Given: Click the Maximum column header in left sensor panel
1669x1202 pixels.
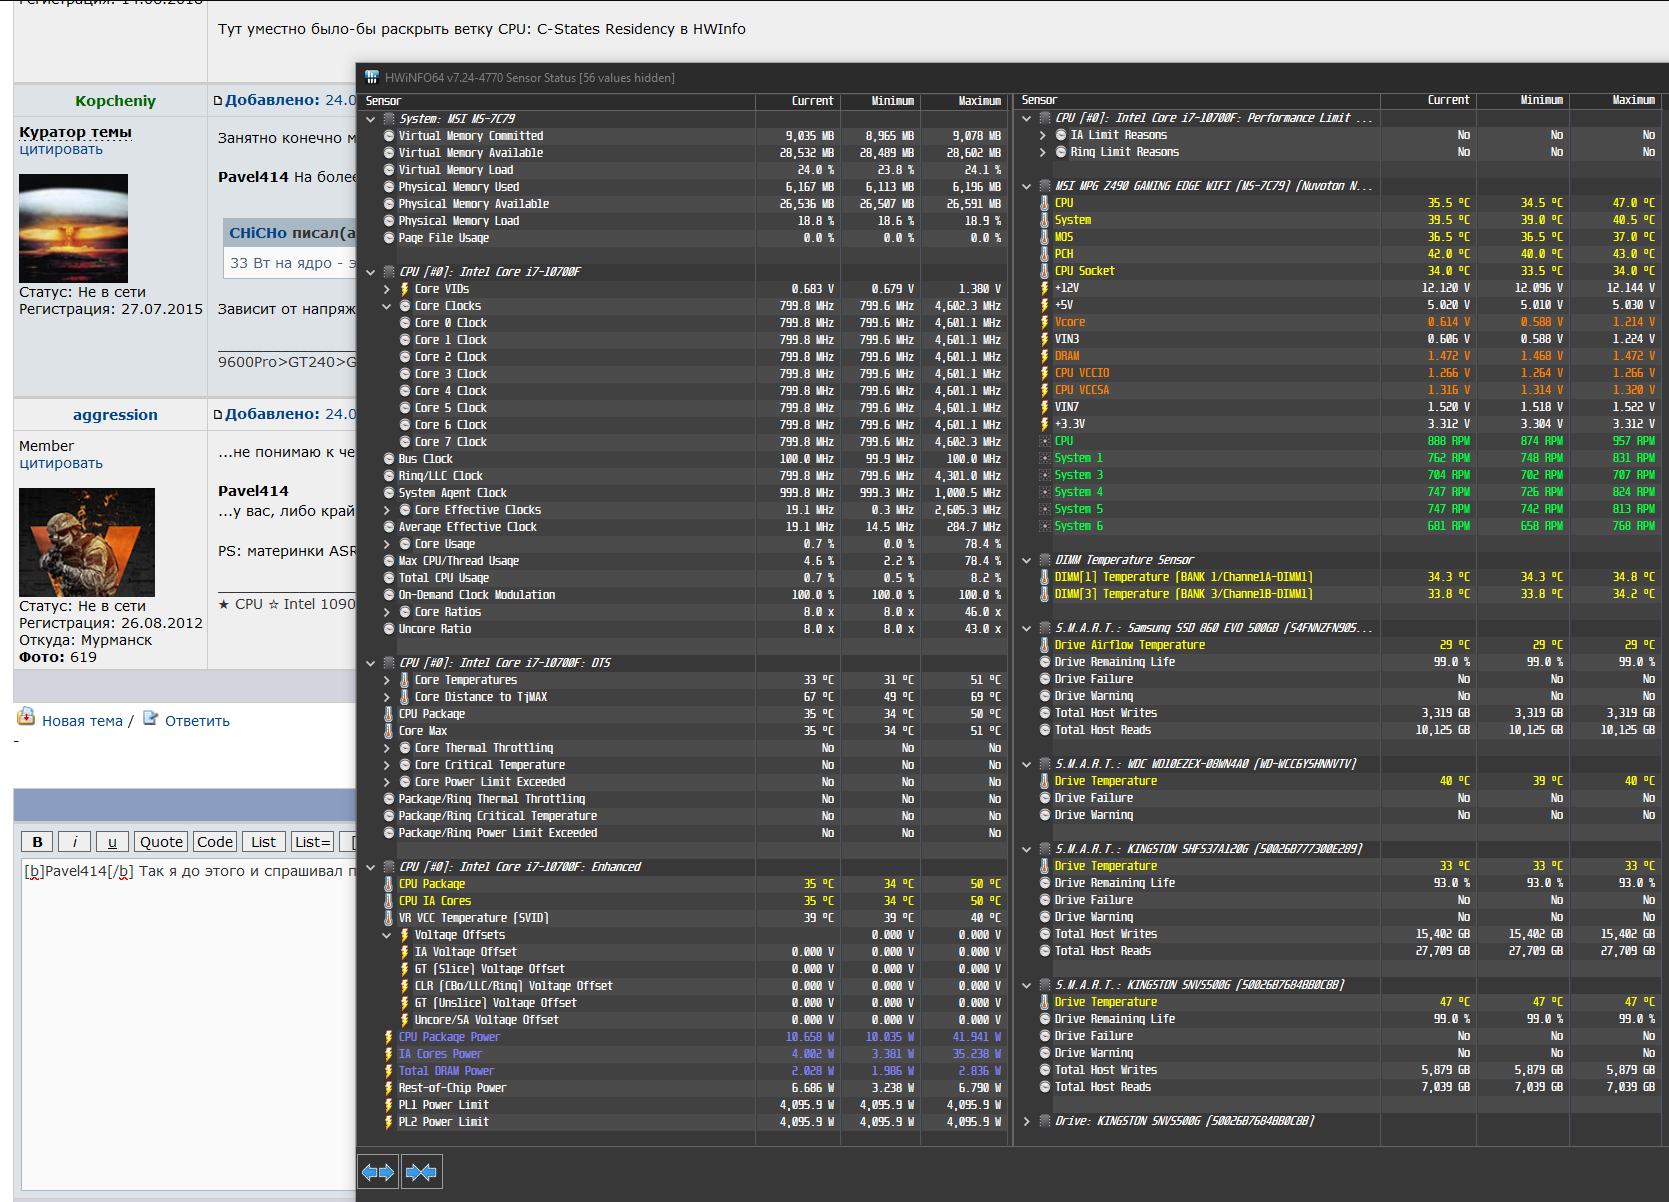Looking at the screenshot, I should pos(964,101).
